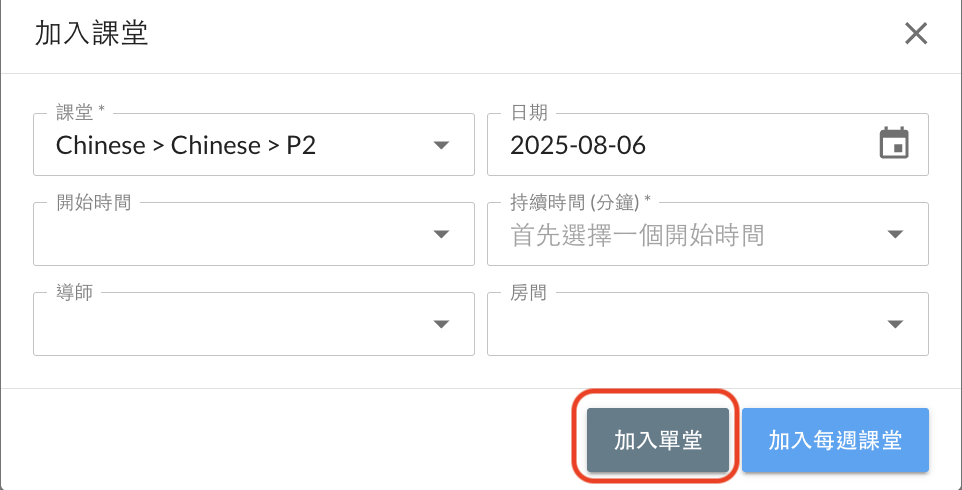Click the 加入每週課堂 button
The height and width of the screenshot is (490, 962).
(835, 440)
